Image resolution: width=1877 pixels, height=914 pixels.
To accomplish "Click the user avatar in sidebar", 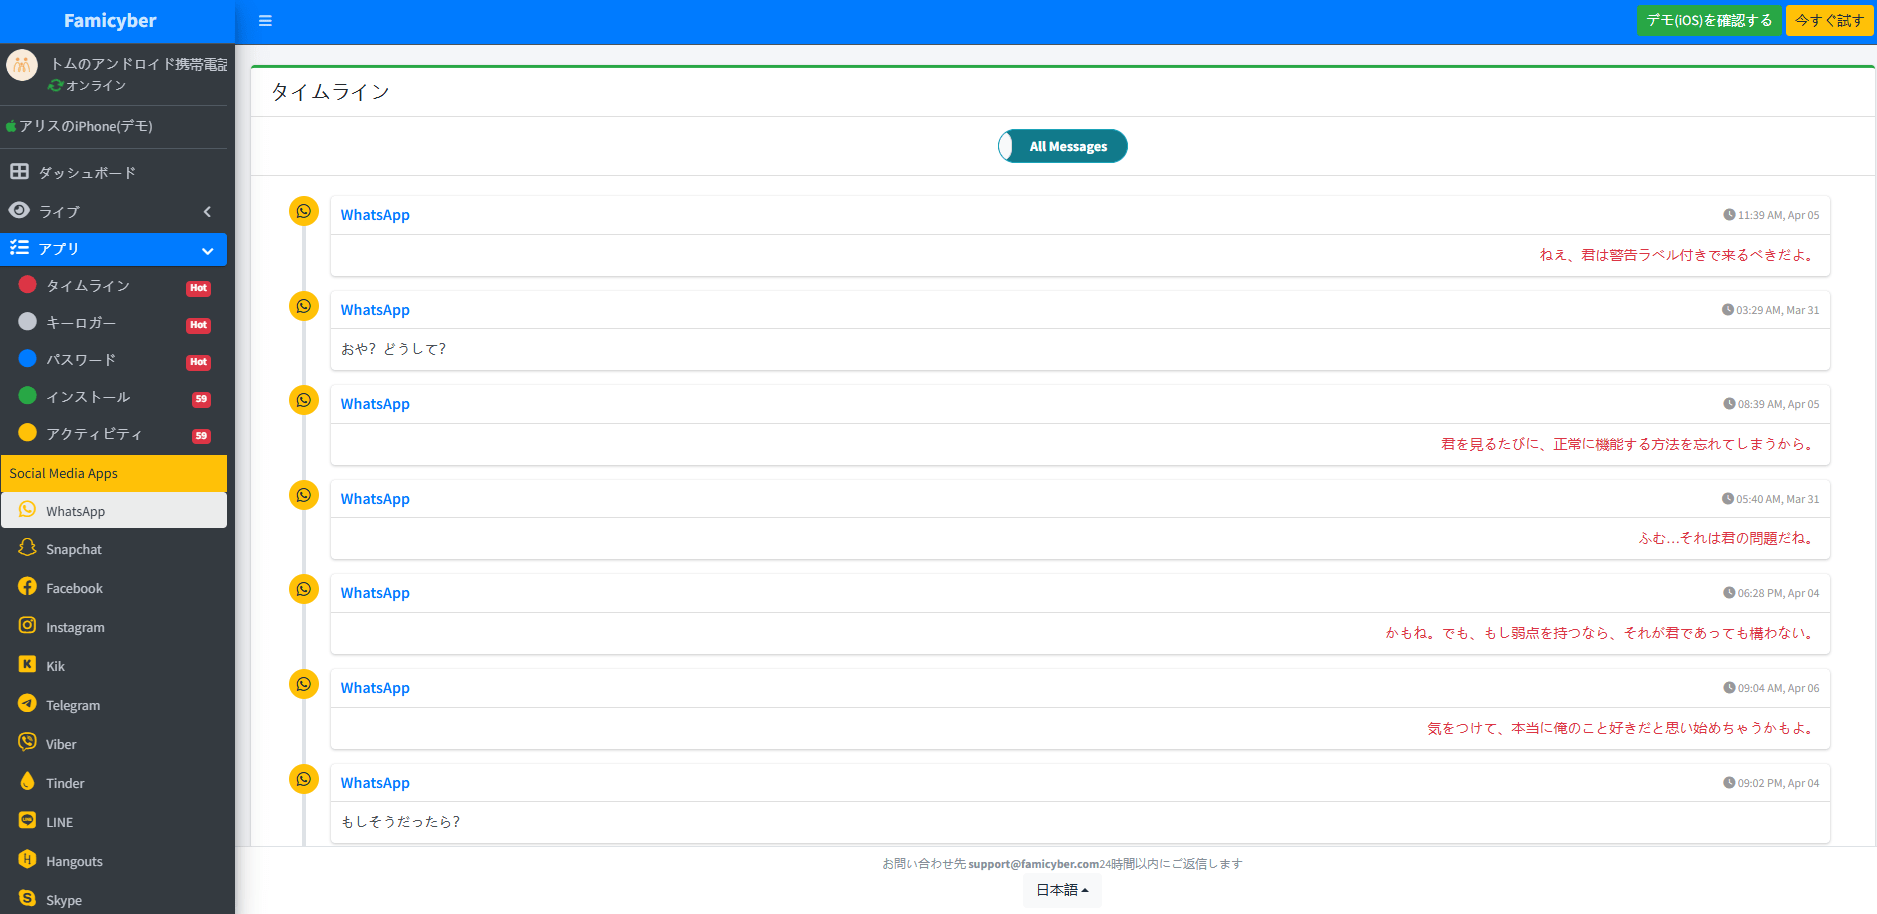I will 22,65.
